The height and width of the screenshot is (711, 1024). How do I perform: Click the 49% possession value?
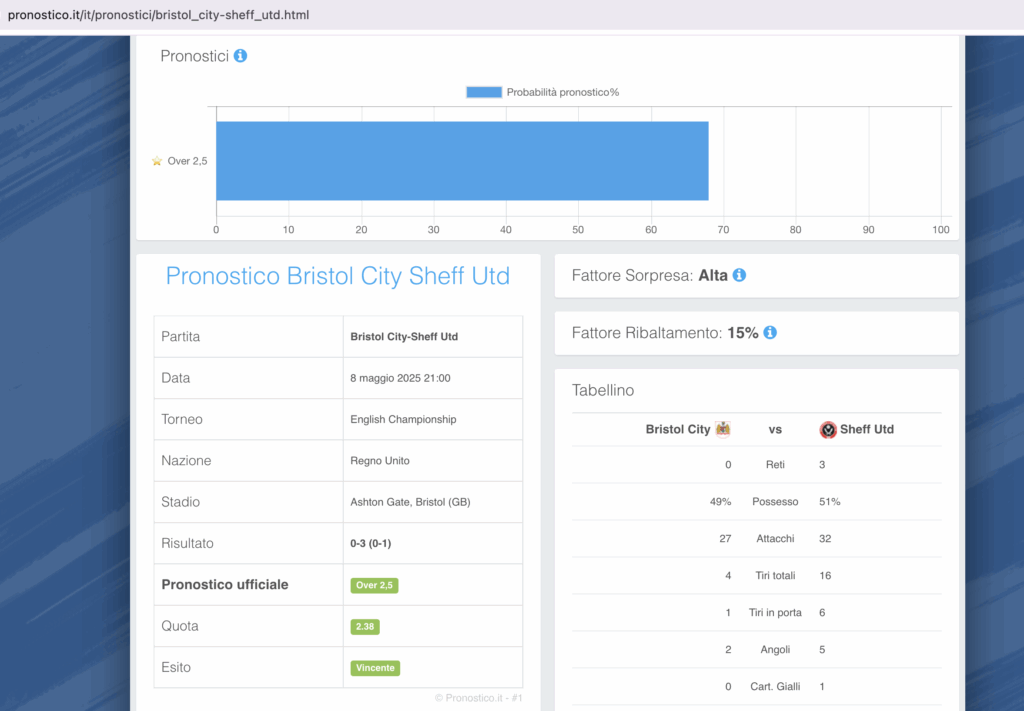tap(720, 502)
